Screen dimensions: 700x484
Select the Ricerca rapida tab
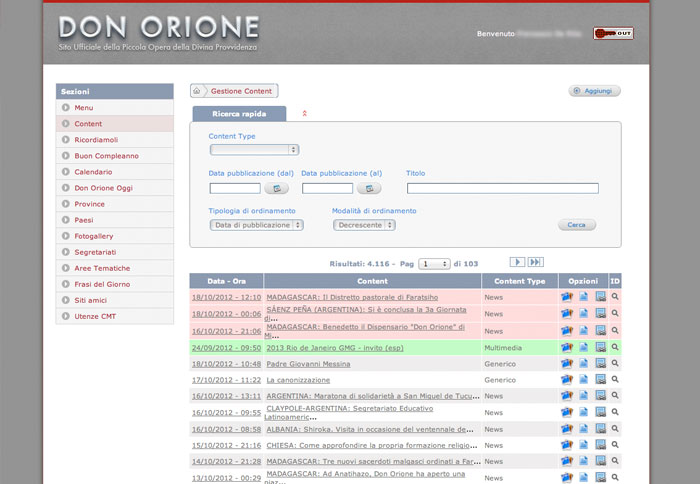(239, 114)
